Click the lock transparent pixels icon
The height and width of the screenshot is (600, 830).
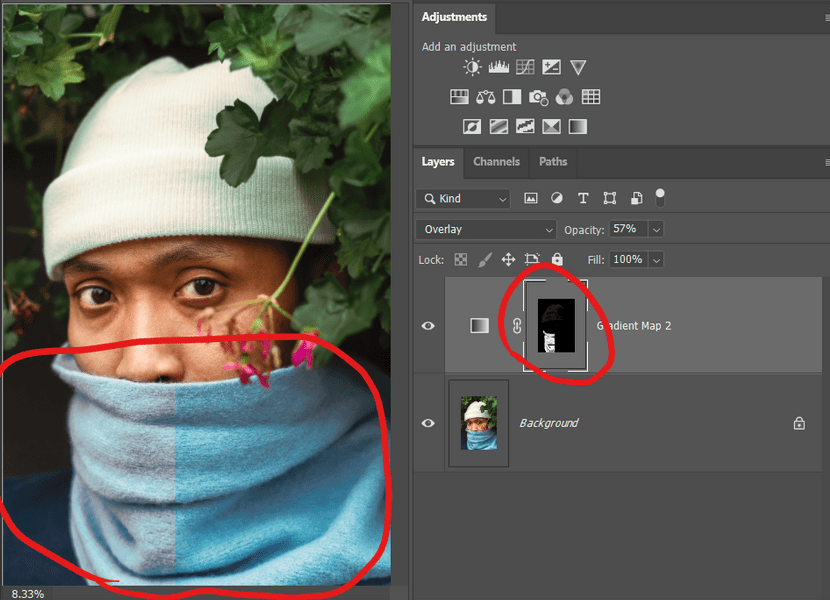click(x=461, y=259)
